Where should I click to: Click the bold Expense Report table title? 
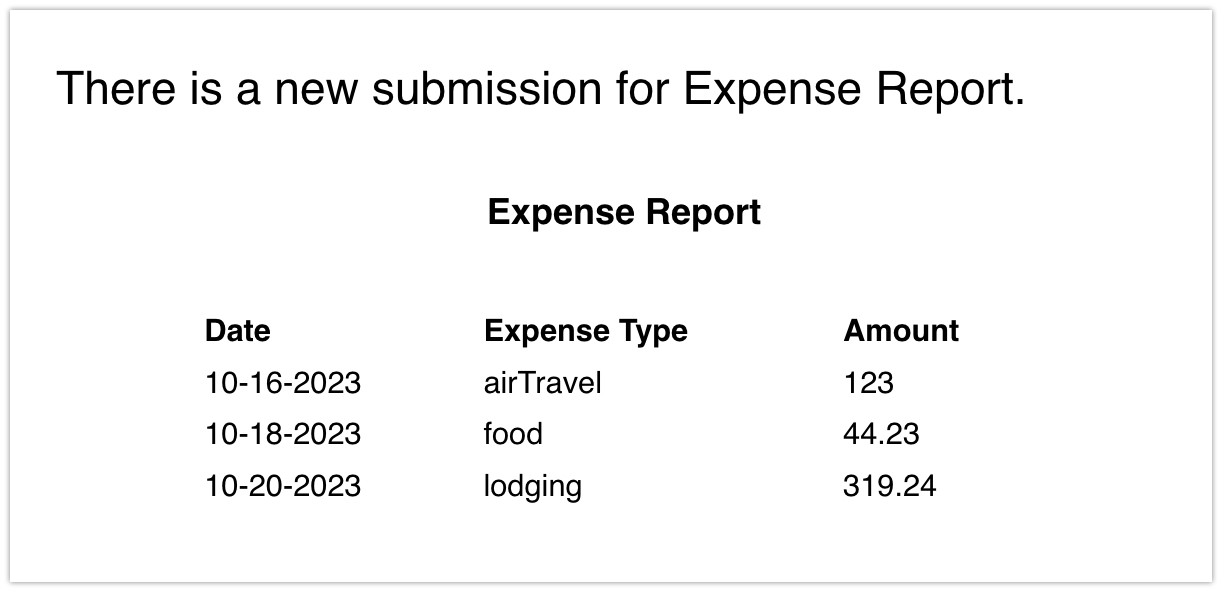(x=624, y=212)
